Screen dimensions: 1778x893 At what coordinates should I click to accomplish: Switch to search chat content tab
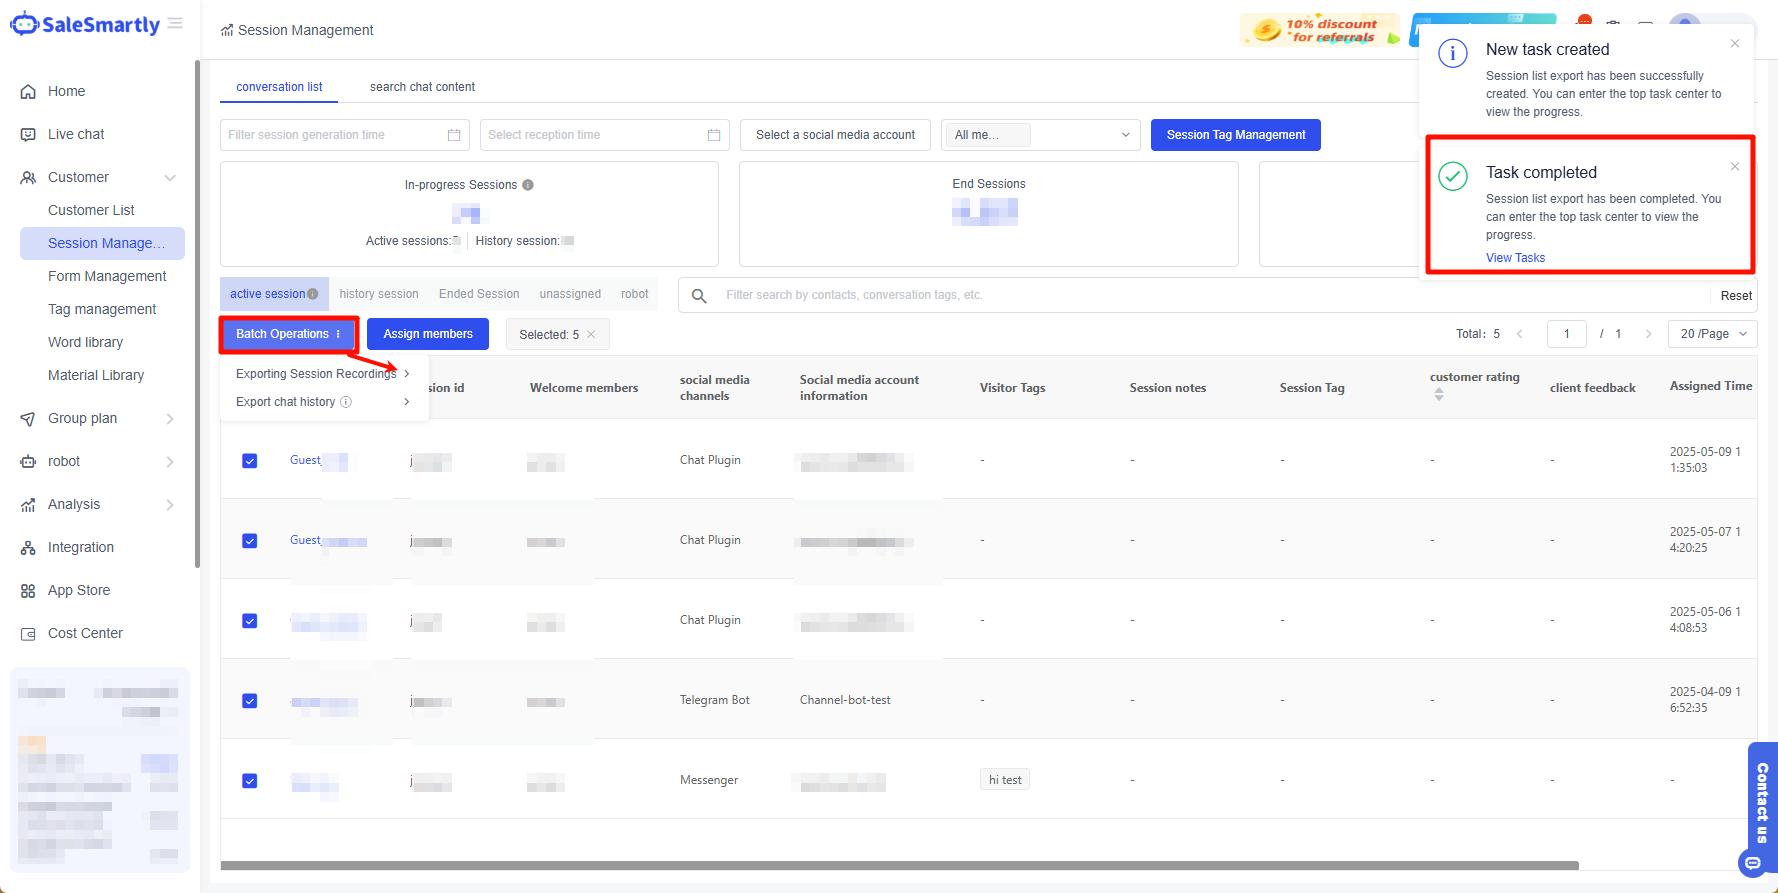click(x=422, y=87)
